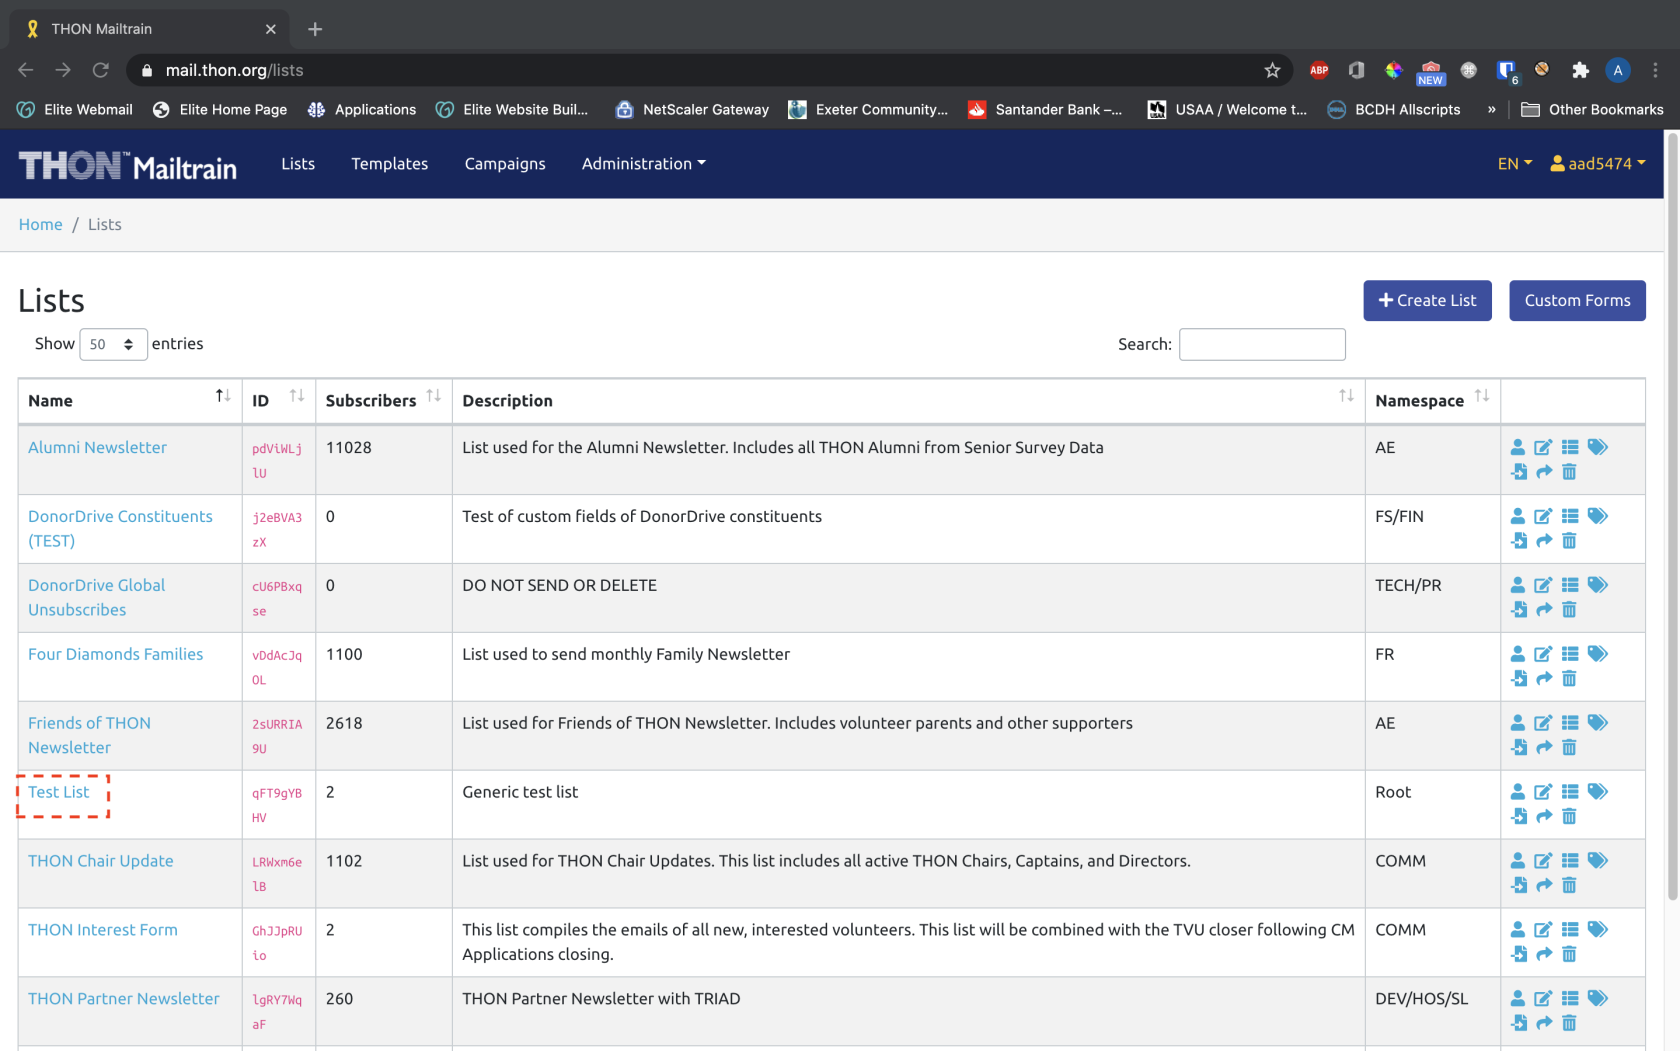Open segments tag icon for Test List
1680x1051 pixels.
click(1598, 792)
